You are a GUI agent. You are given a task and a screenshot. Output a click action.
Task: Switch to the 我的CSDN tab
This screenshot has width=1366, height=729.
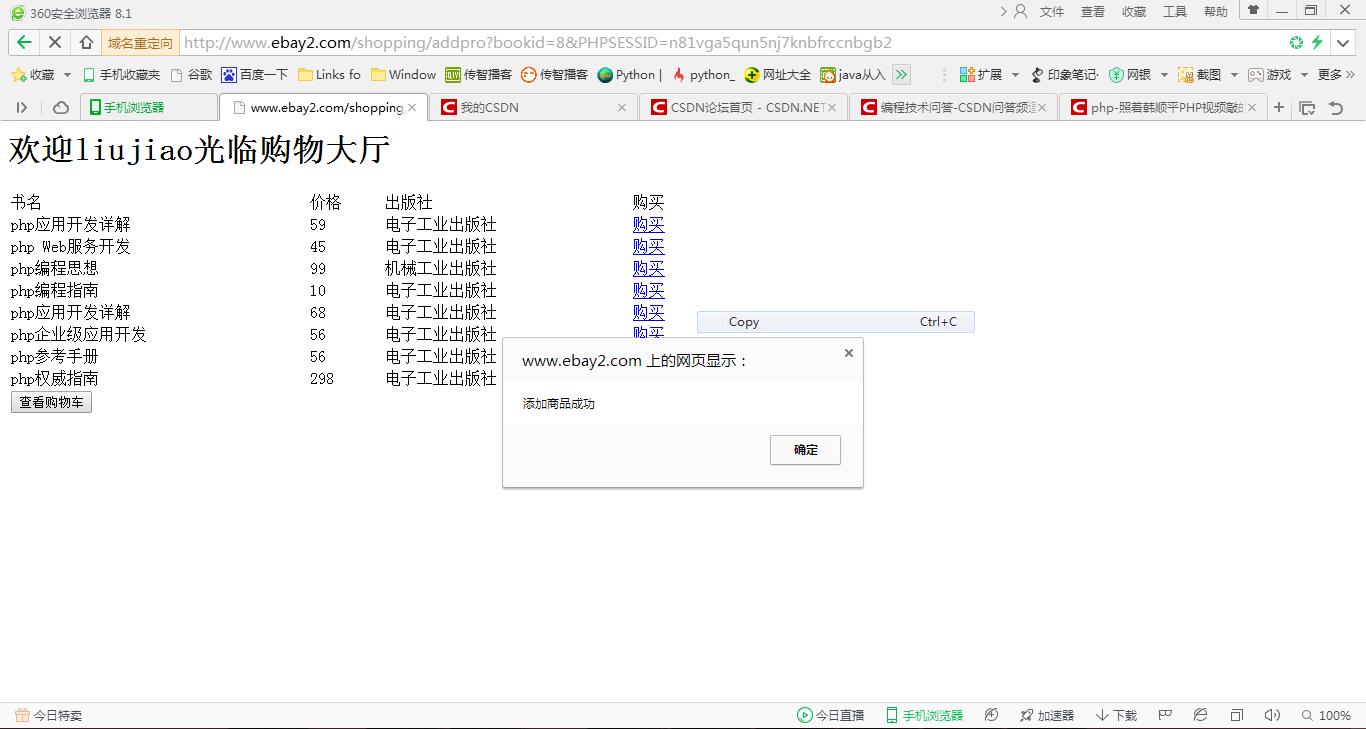tap(534, 107)
